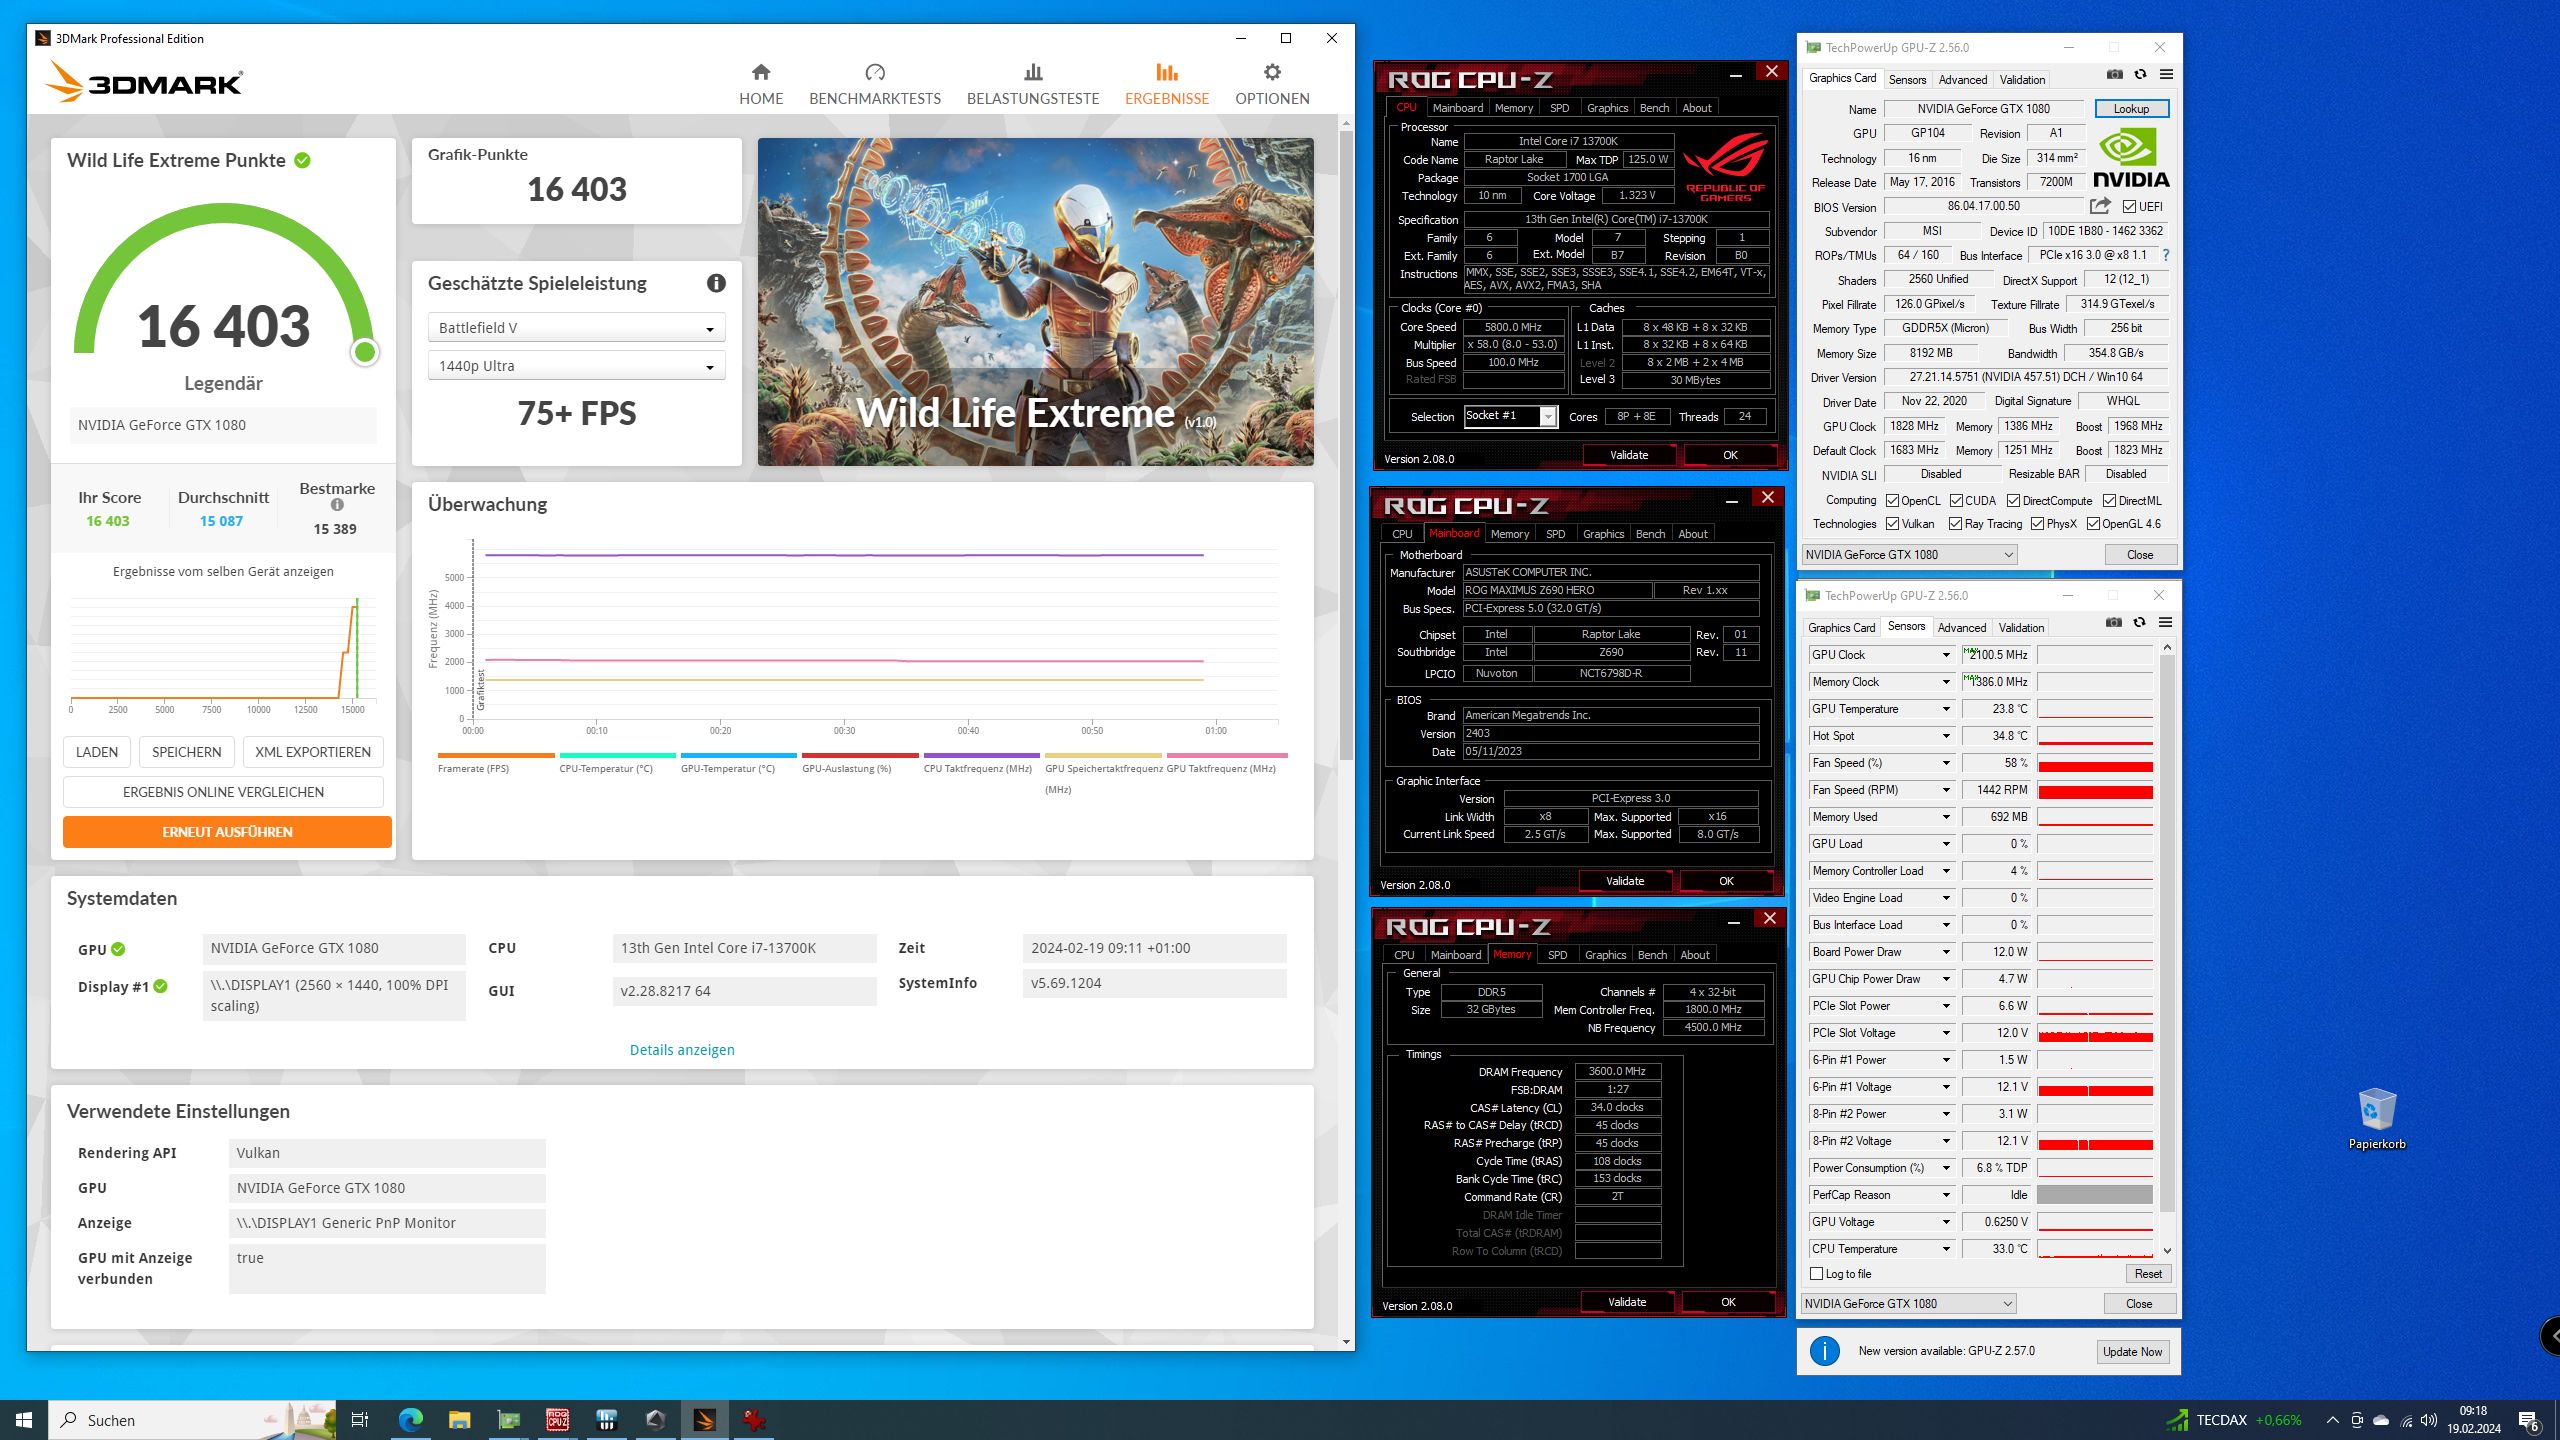Click the OneDrive cloud tray icon
The width and height of the screenshot is (2560, 1440).
click(x=2381, y=1420)
